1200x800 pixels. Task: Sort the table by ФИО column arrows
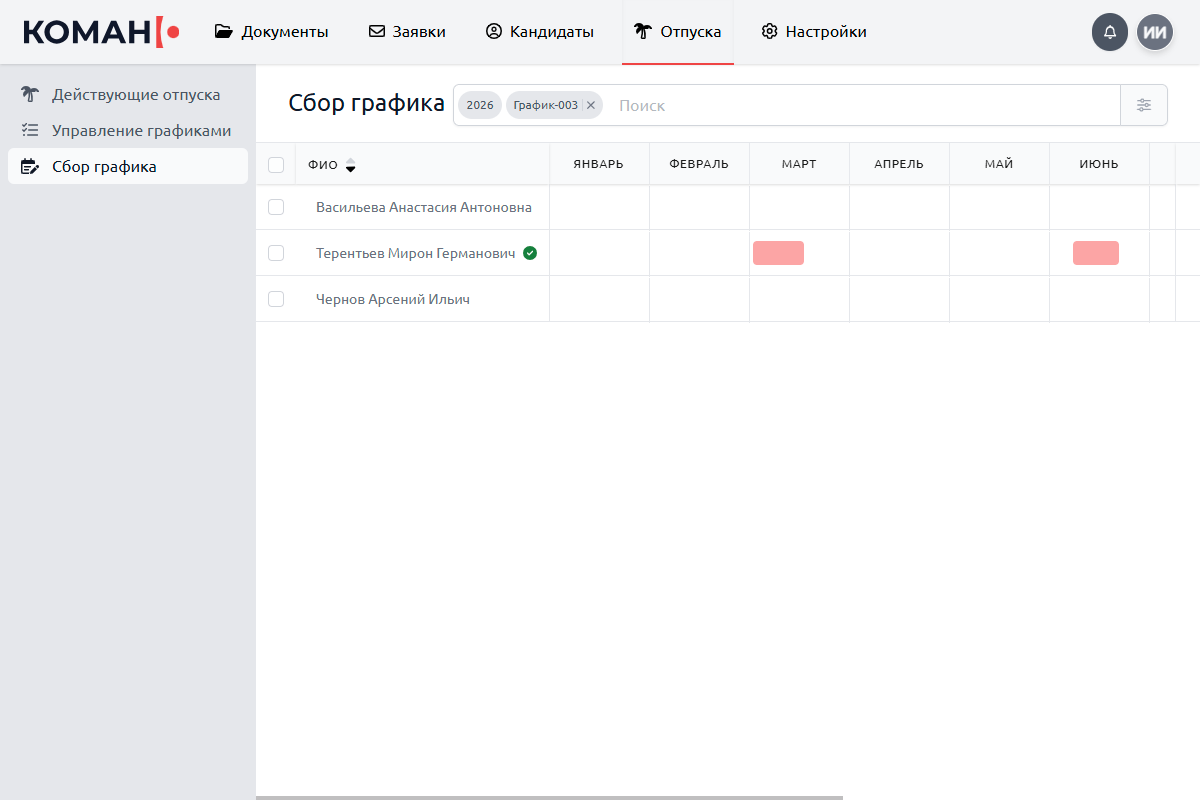350,165
